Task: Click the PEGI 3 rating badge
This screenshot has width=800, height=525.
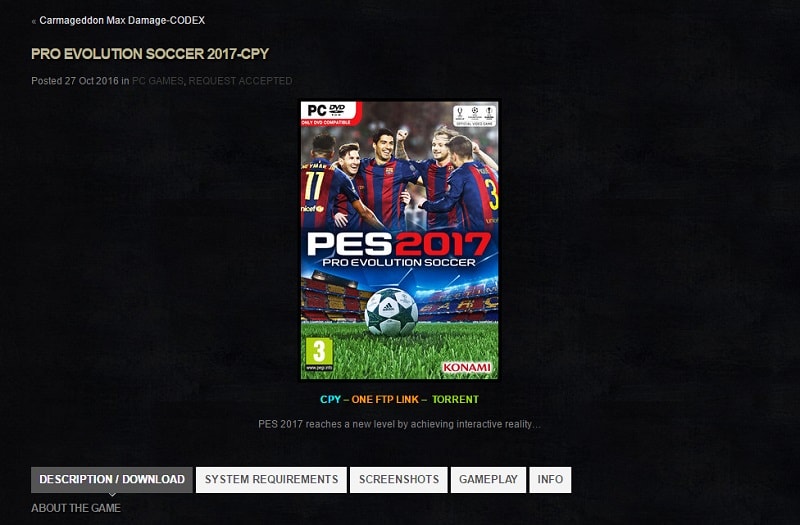Action: coord(319,354)
